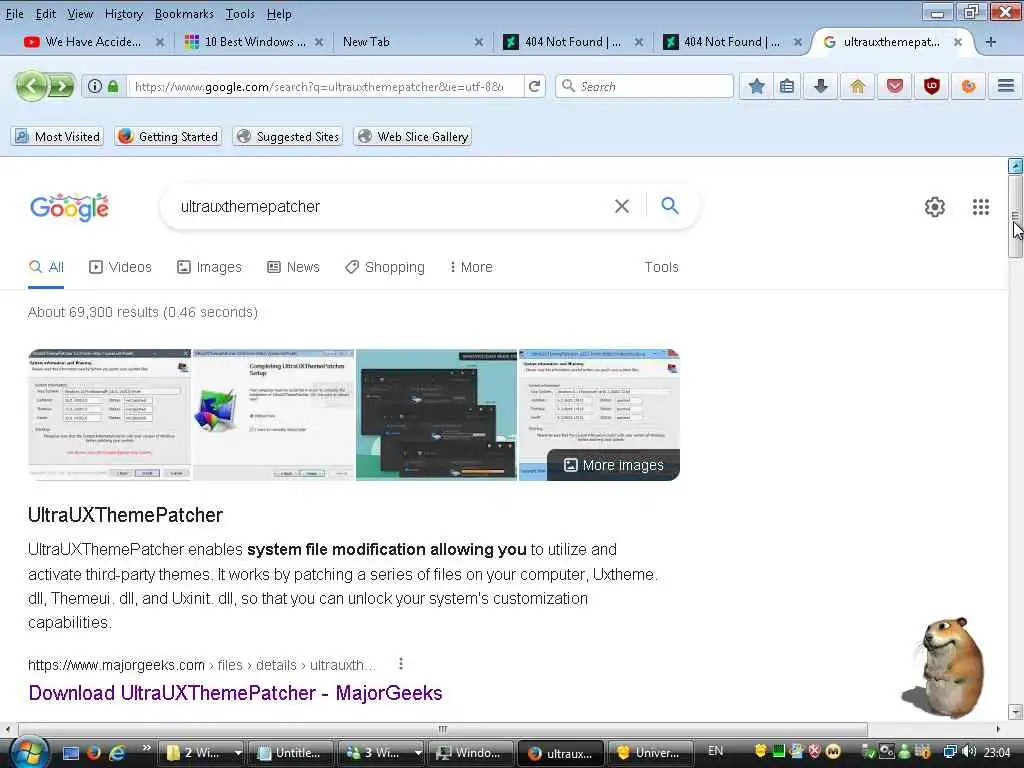
Task: Open 'Download UltraUXThemePatcher - MajorGeeks' link
Action: coord(235,693)
